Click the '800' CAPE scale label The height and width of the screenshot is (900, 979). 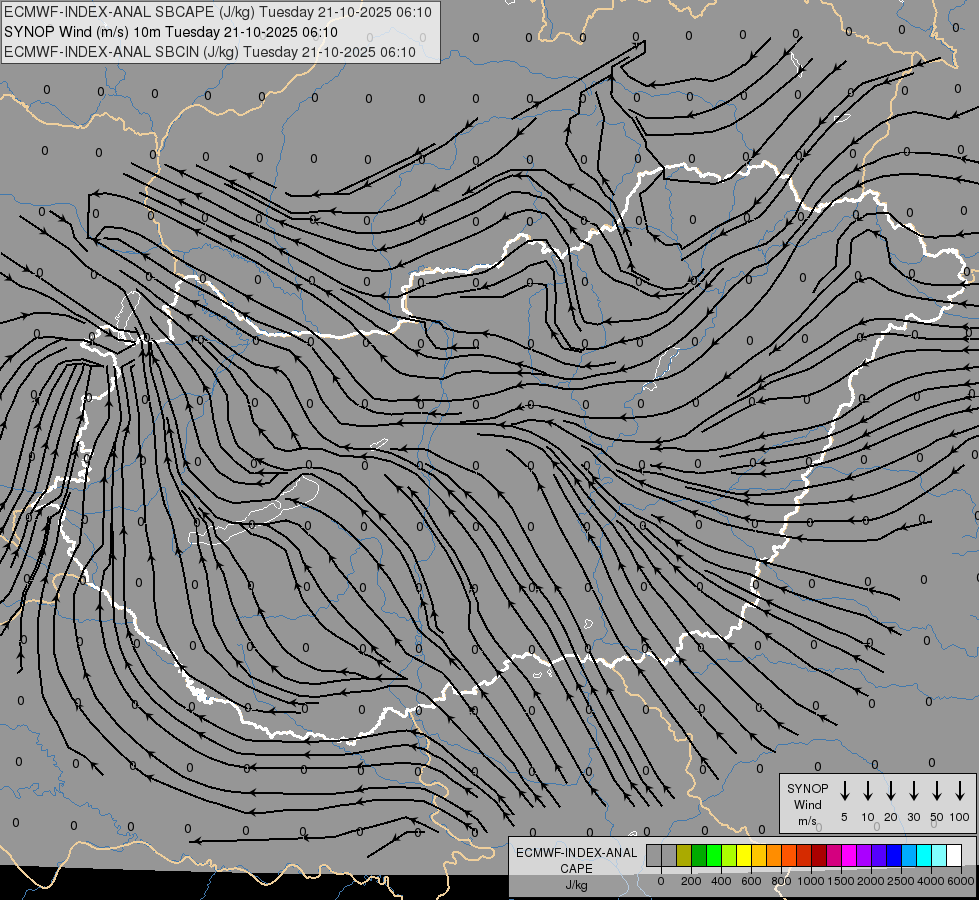tap(781, 881)
